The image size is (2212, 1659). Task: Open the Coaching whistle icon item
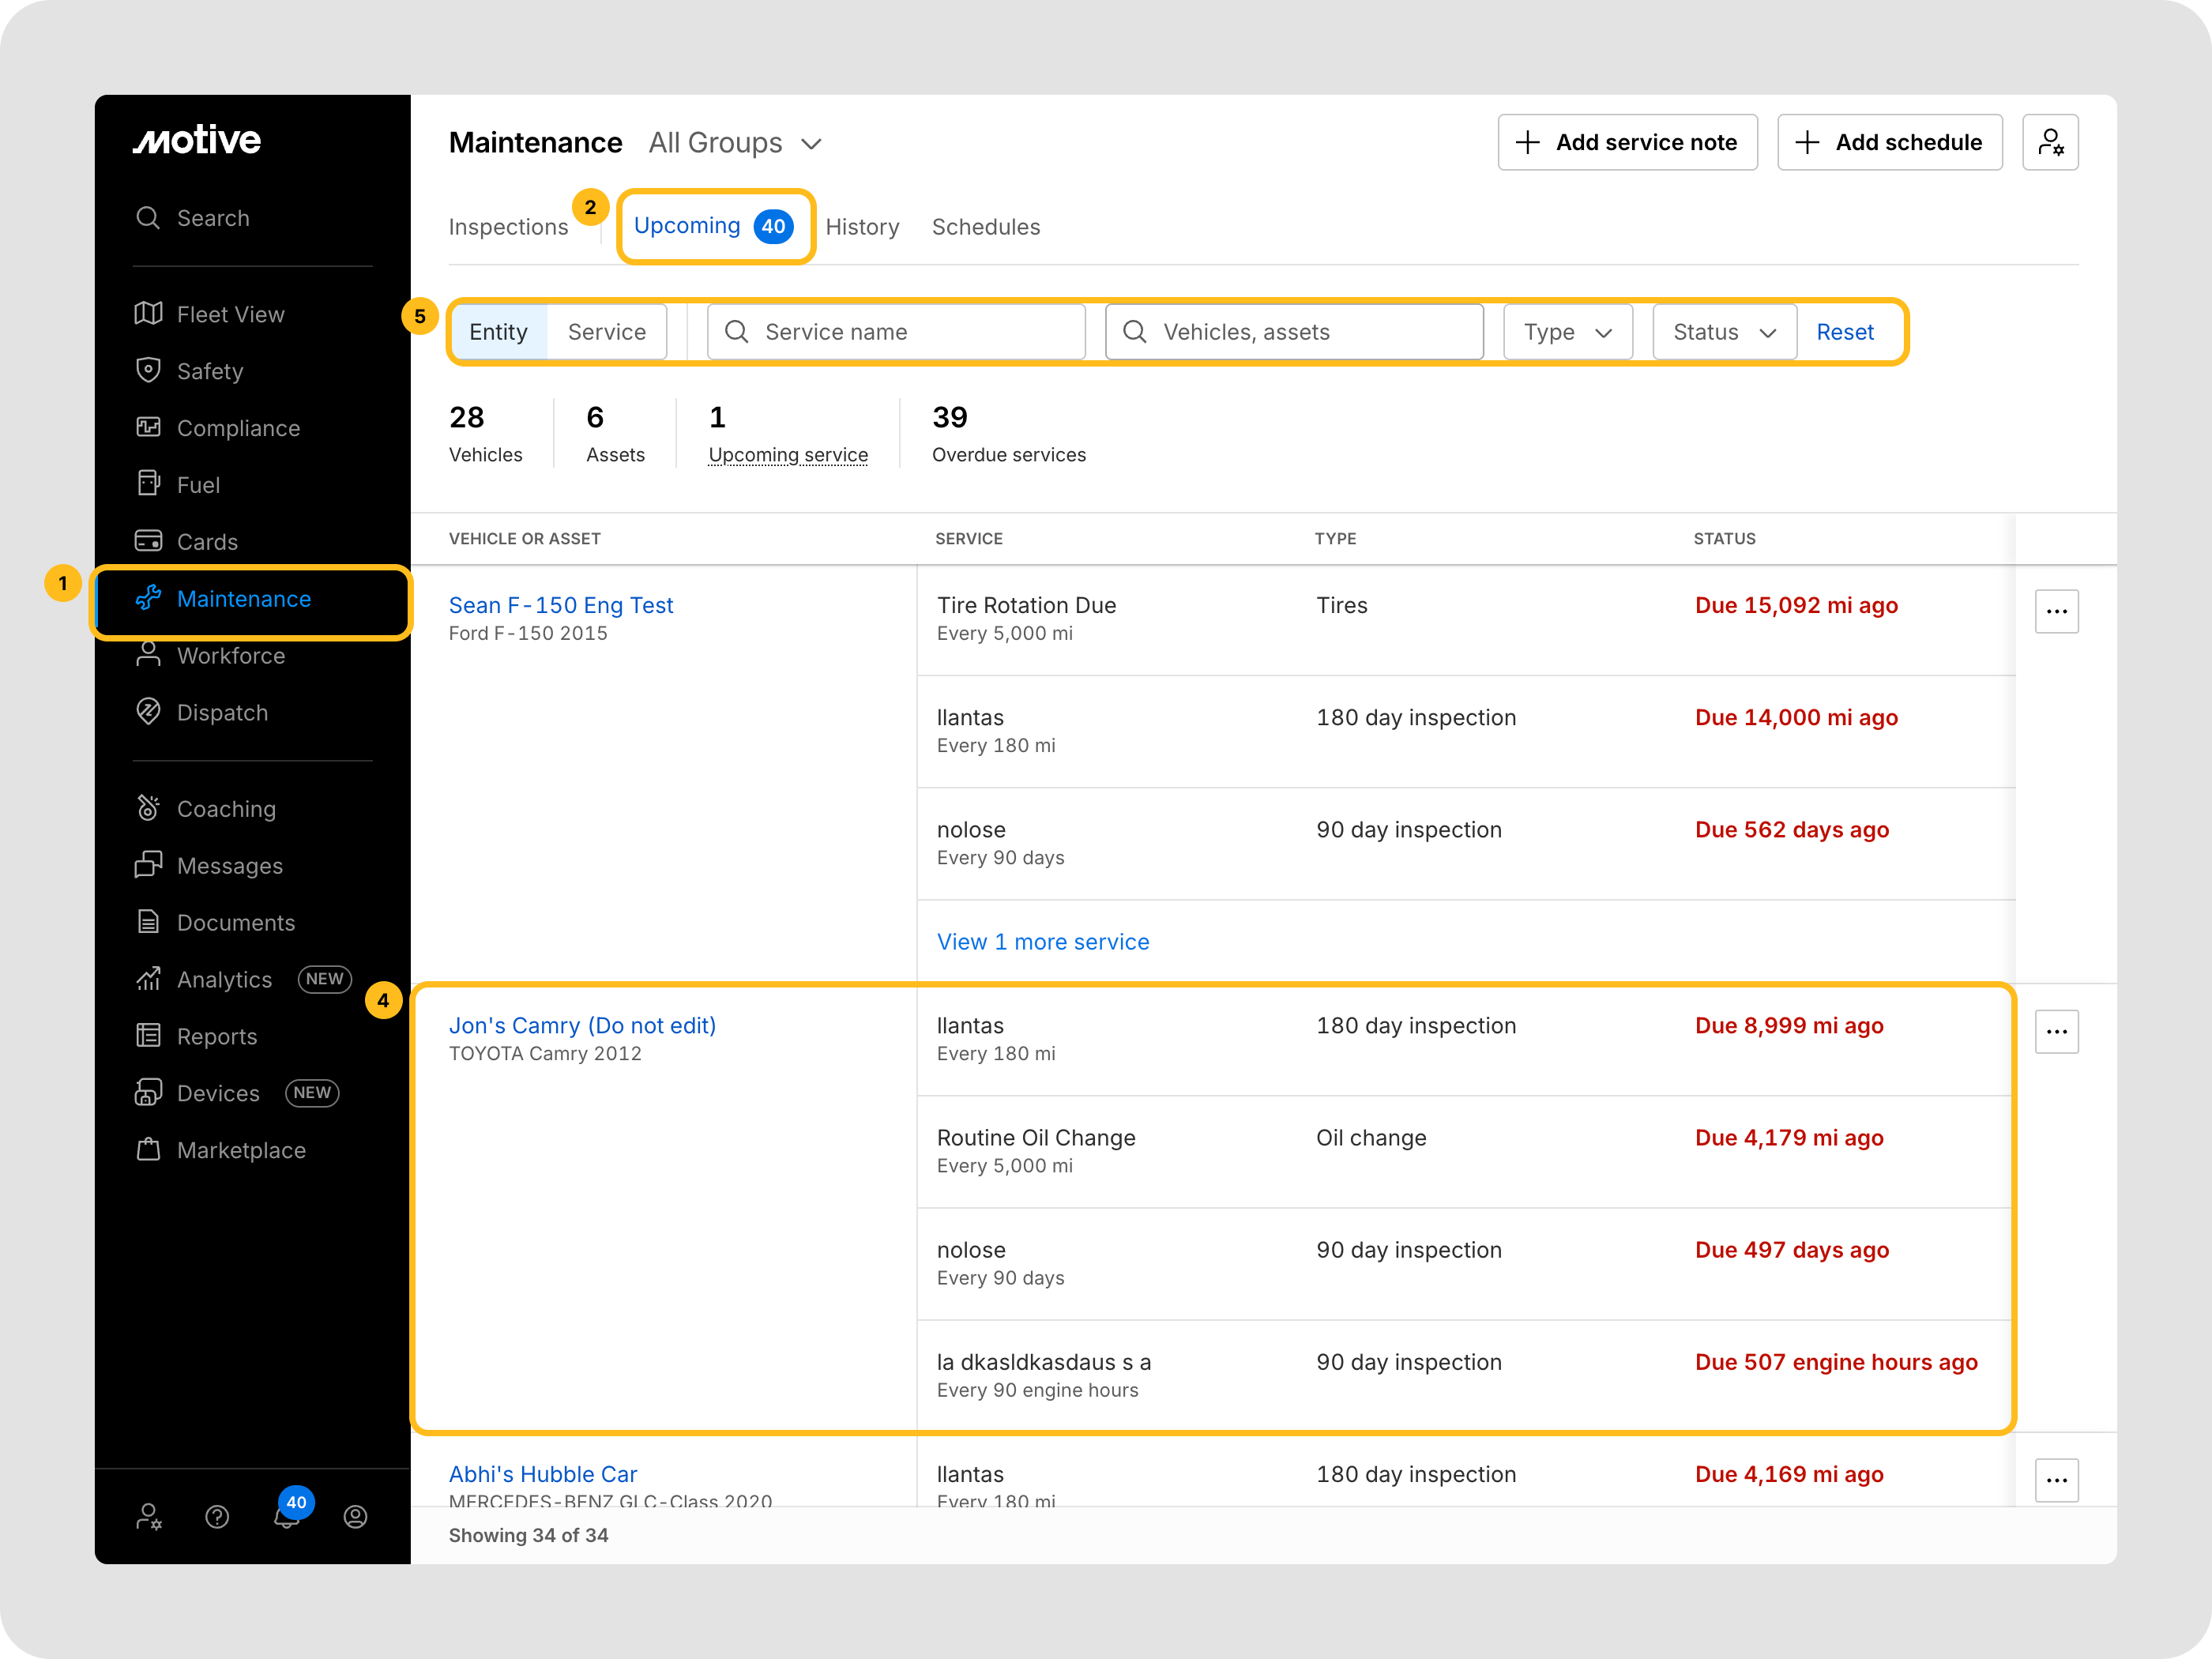(148, 808)
